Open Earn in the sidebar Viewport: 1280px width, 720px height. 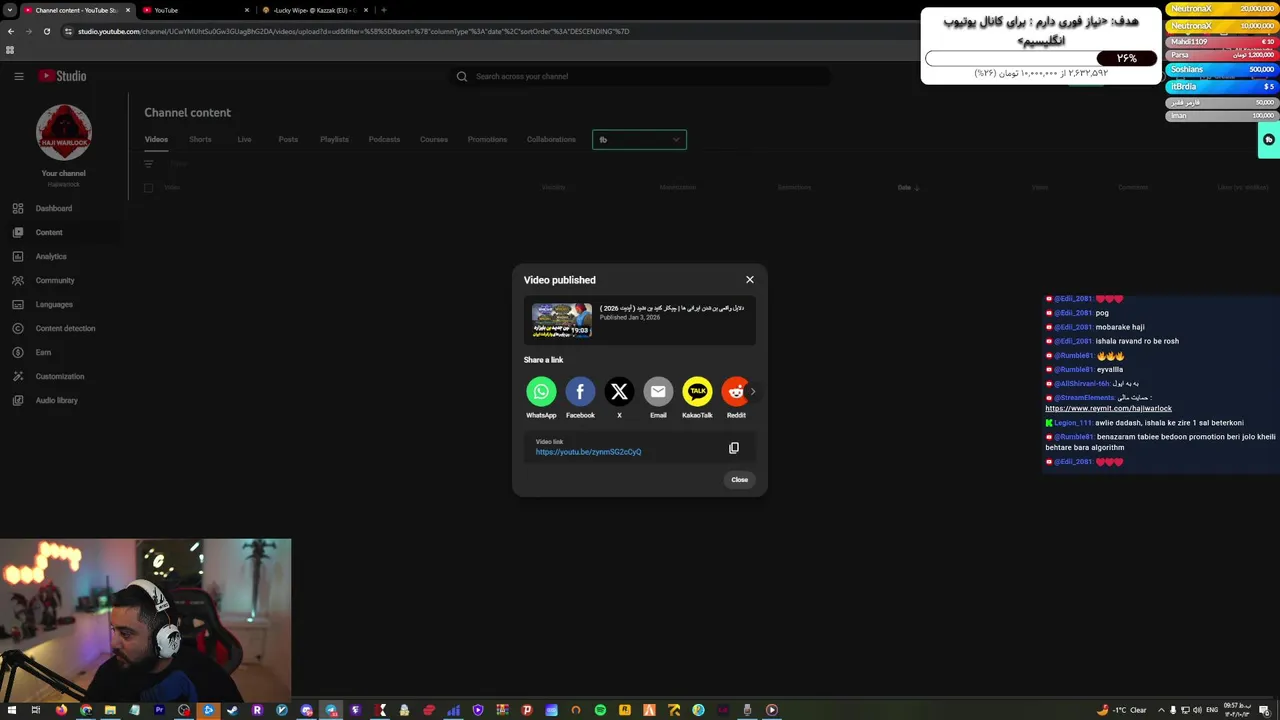(64, 352)
